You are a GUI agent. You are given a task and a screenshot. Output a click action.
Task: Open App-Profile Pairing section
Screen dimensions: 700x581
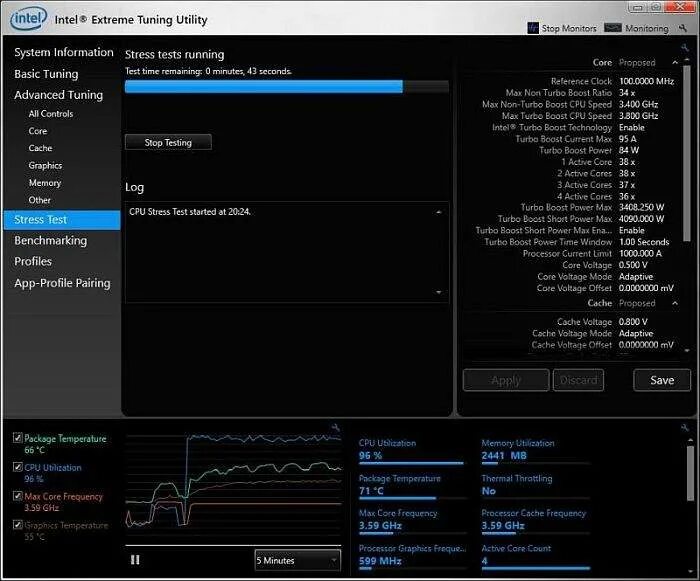point(62,283)
